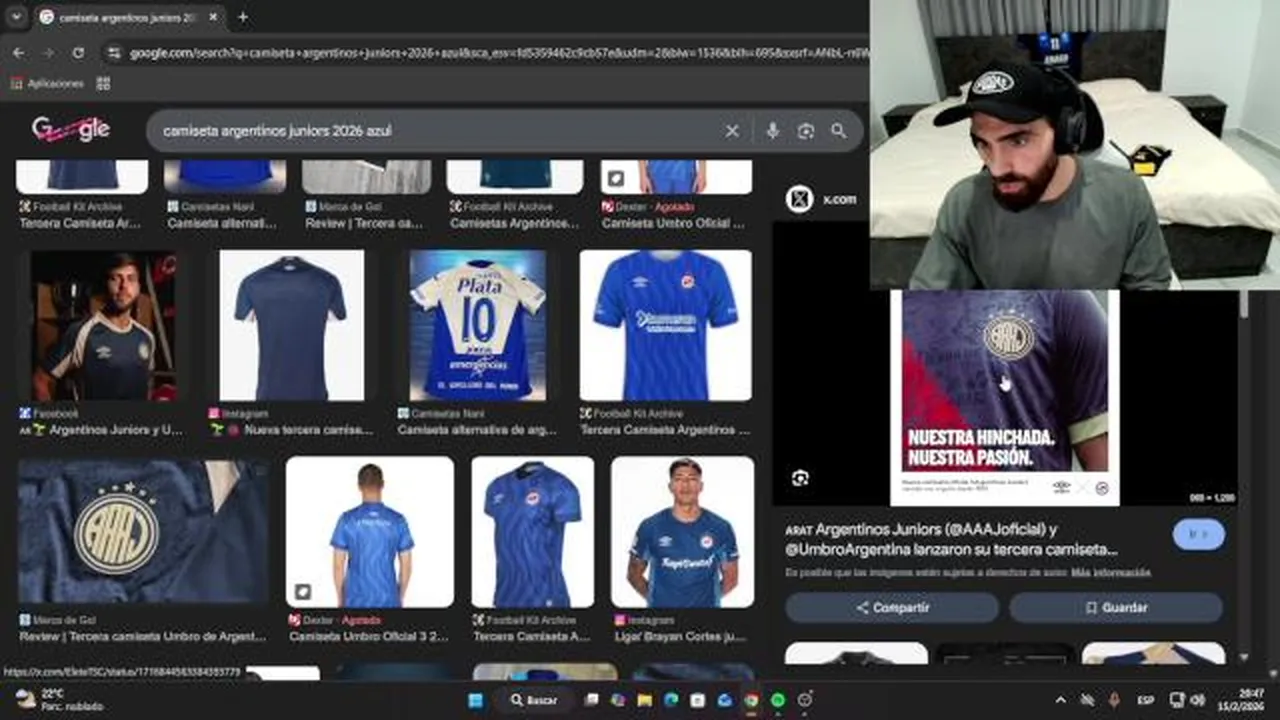Open the apps grid bookmark icon
The height and width of the screenshot is (720, 1280).
(103, 83)
